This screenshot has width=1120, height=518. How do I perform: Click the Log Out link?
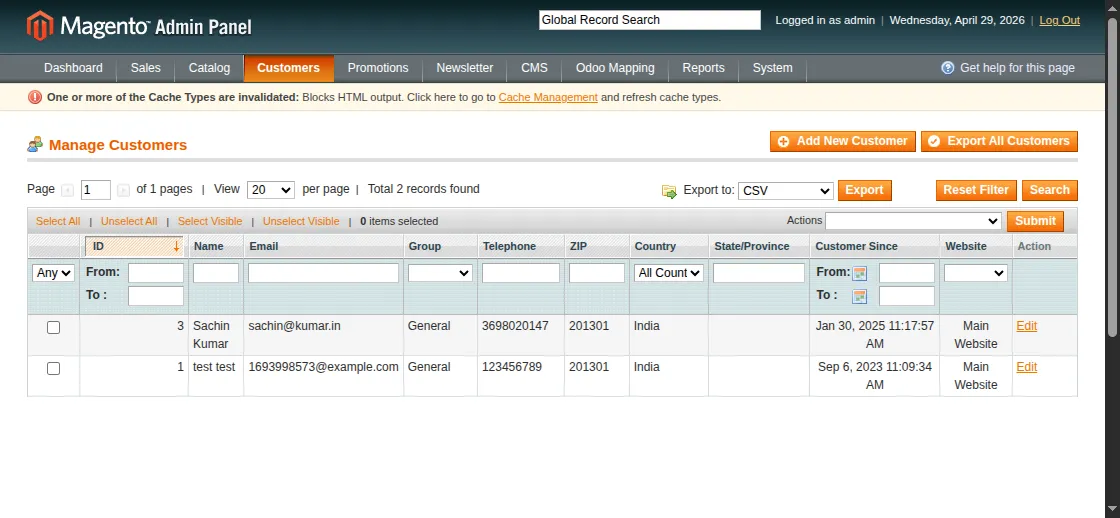(x=1059, y=20)
